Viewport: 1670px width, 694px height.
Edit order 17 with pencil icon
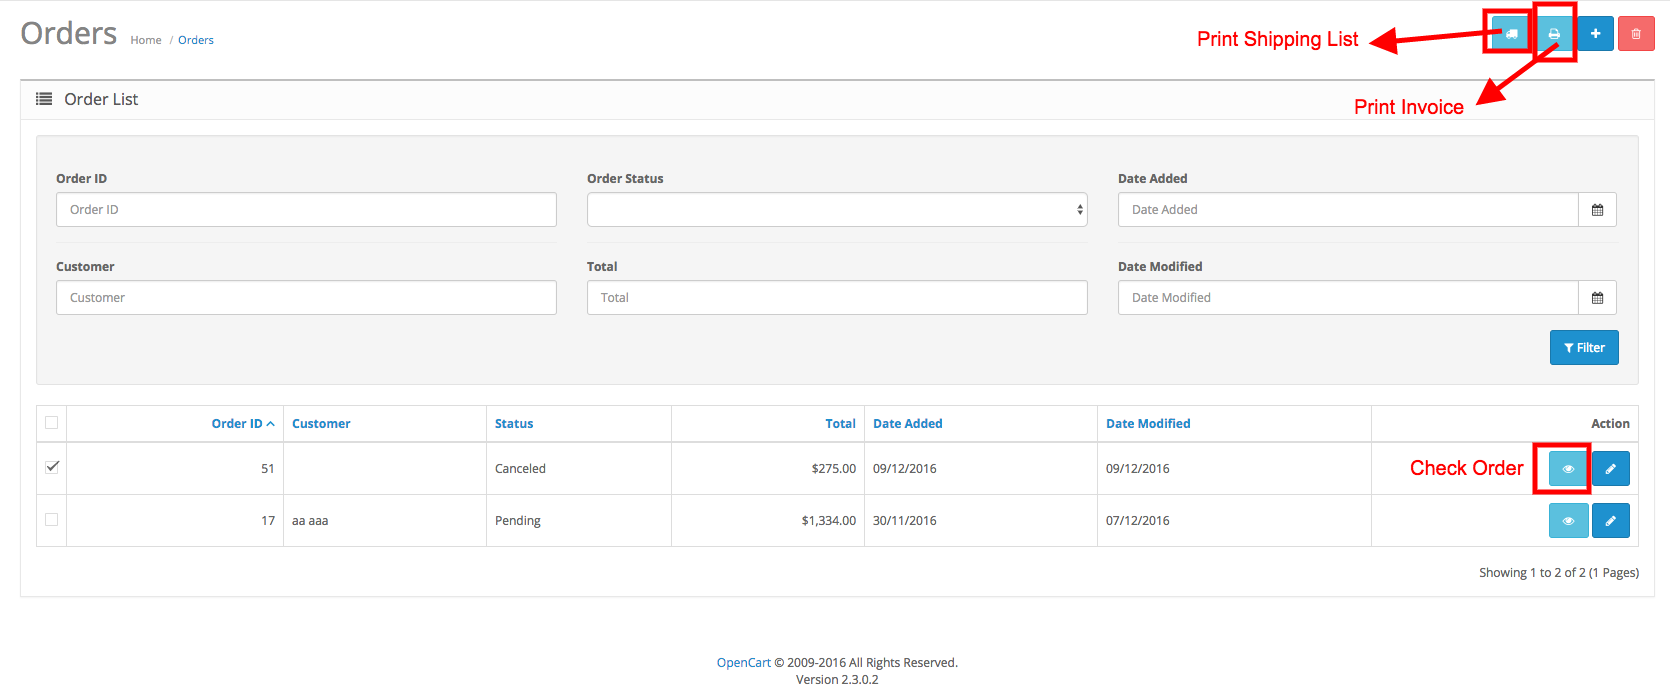click(x=1610, y=521)
